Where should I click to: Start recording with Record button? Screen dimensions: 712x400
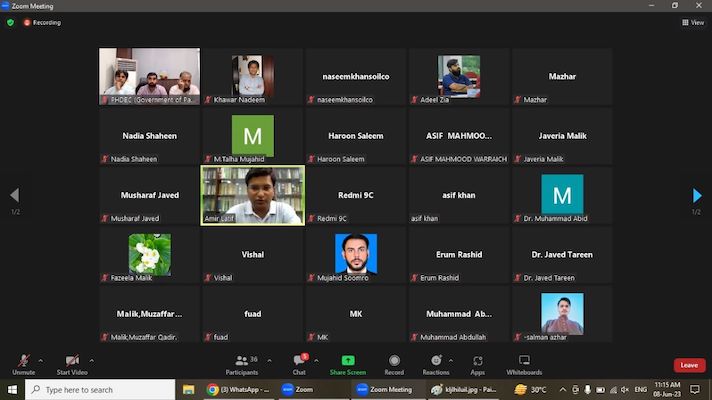coord(394,362)
